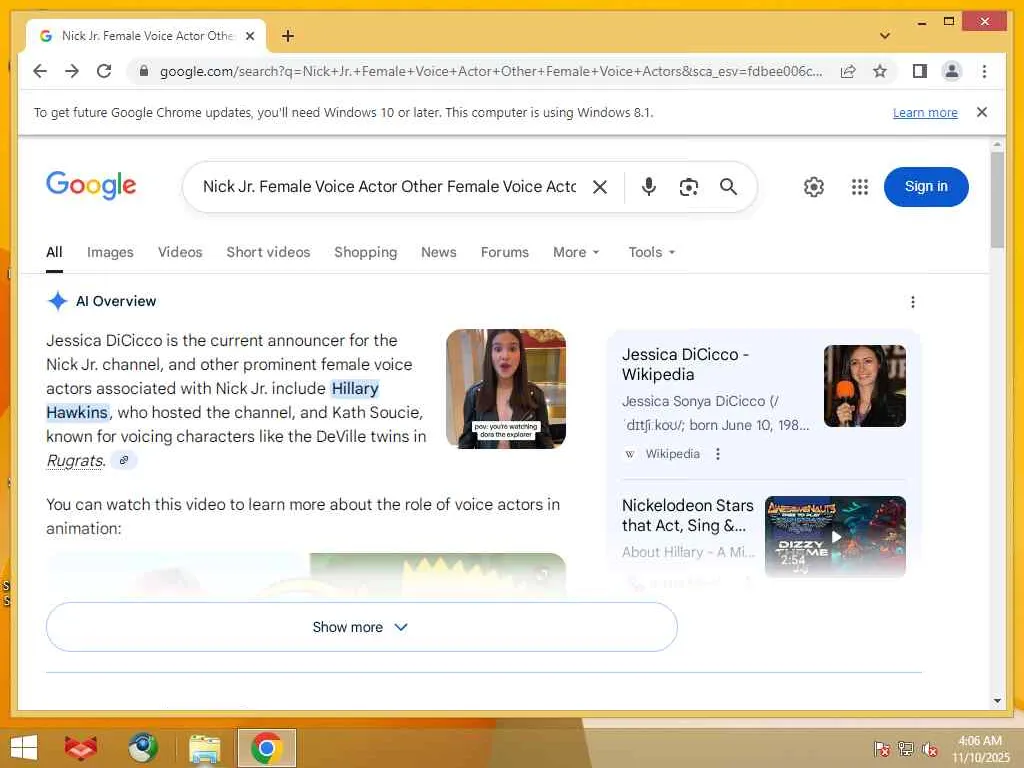The height and width of the screenshot is (768, 1024).
Task: Sign in to Google
Action: [x=926, y=187]
